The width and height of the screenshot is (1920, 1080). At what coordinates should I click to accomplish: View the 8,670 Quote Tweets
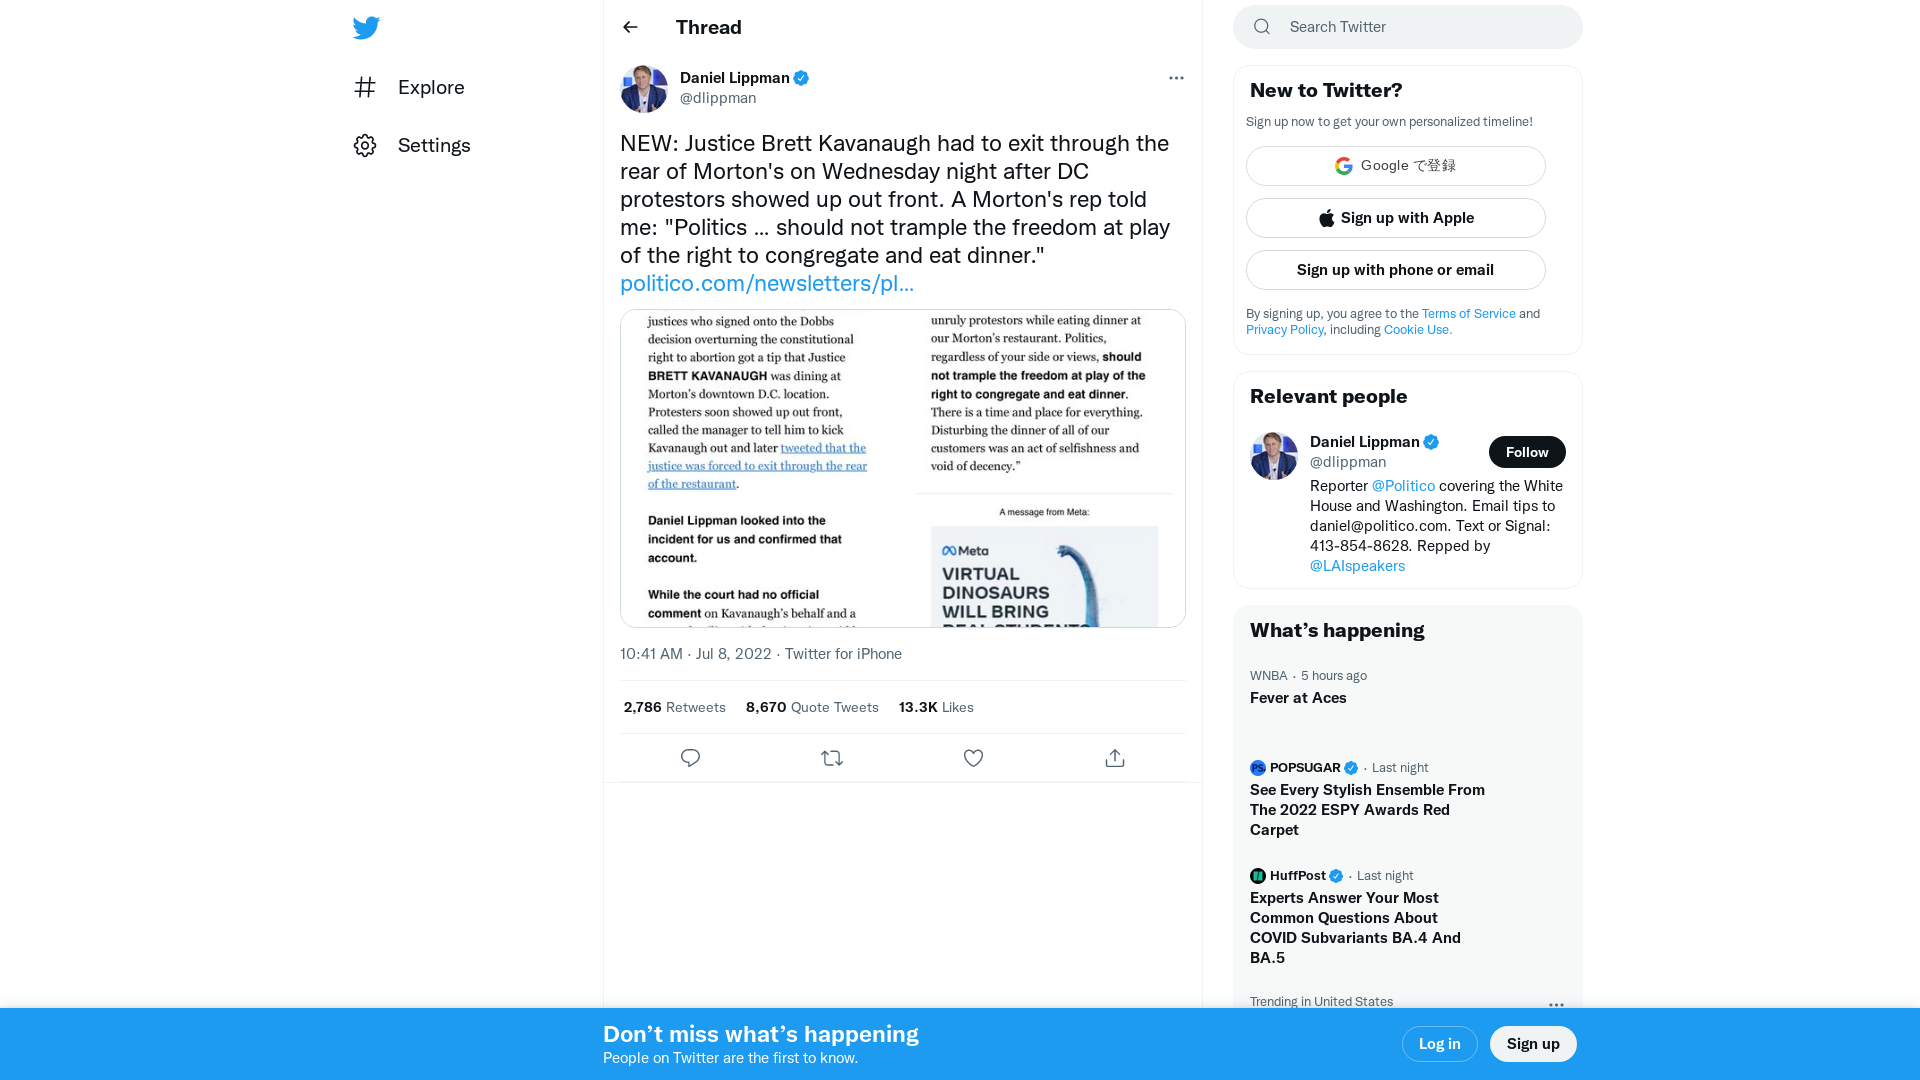click(812, 707)
